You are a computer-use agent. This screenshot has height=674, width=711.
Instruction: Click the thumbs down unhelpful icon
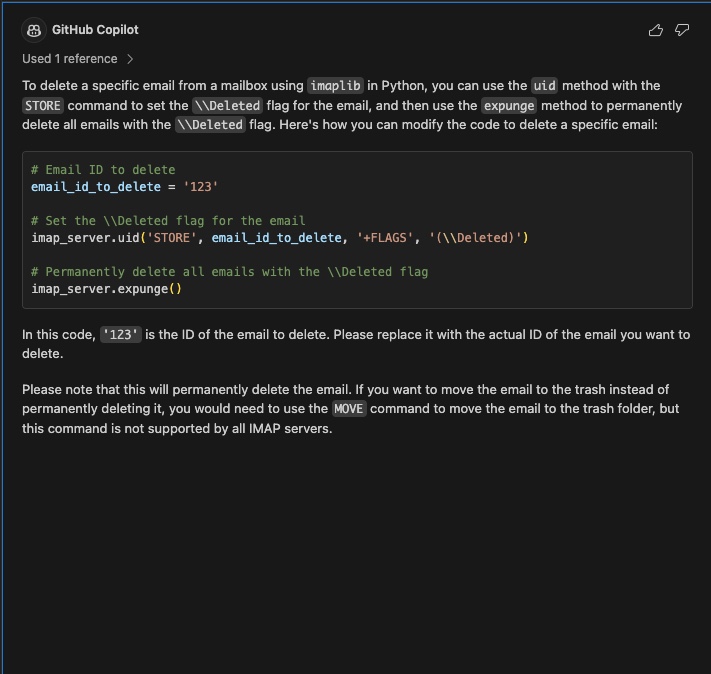[x=682, y=30]
